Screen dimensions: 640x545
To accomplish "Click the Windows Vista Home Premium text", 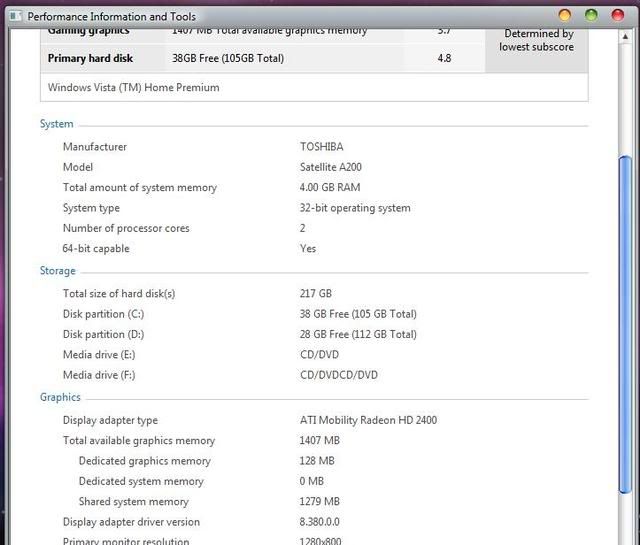I will 134,87.
